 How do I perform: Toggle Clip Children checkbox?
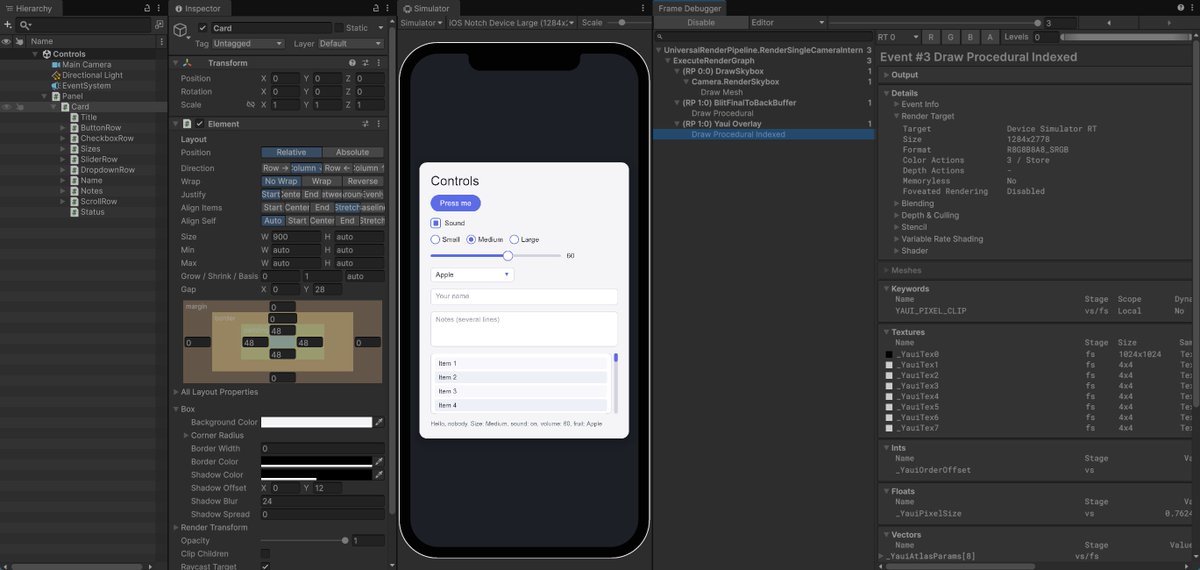[265, 553]
